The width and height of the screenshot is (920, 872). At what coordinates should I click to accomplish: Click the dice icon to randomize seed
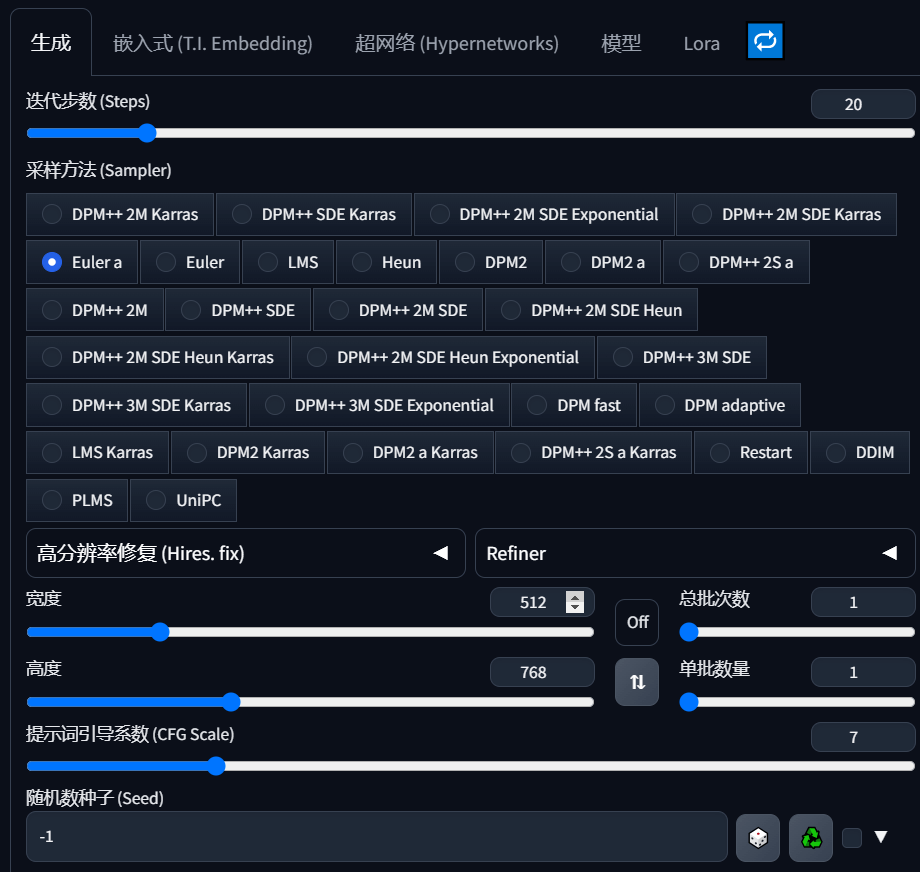pyautogui.click(x=758, y=838)
